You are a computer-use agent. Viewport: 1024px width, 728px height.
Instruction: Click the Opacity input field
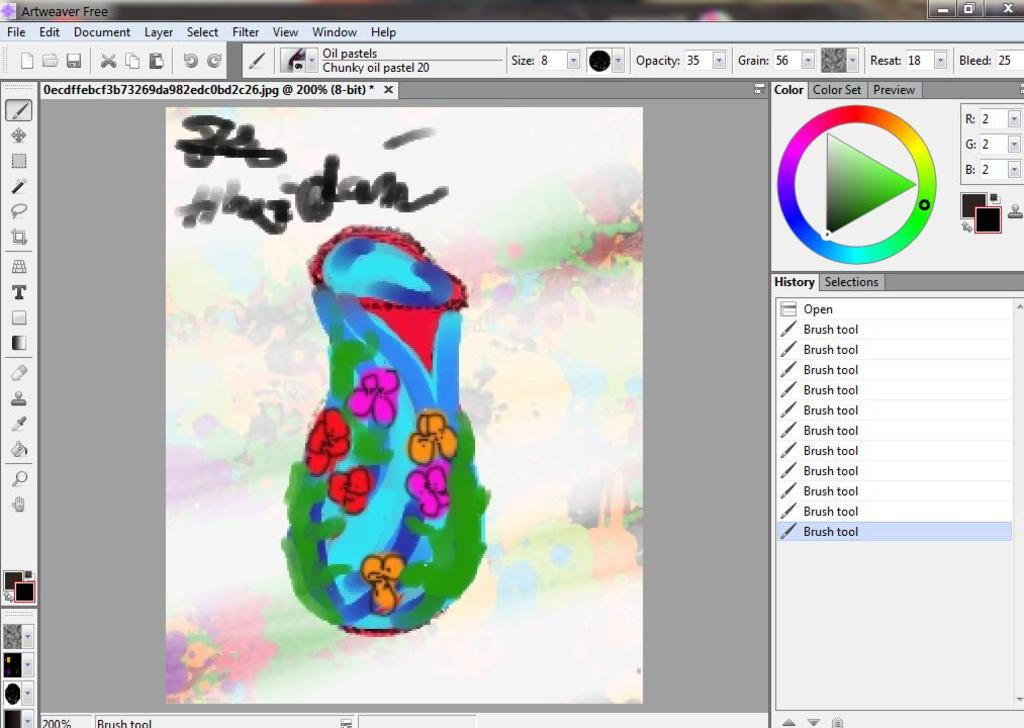click(x=698, y=61)
